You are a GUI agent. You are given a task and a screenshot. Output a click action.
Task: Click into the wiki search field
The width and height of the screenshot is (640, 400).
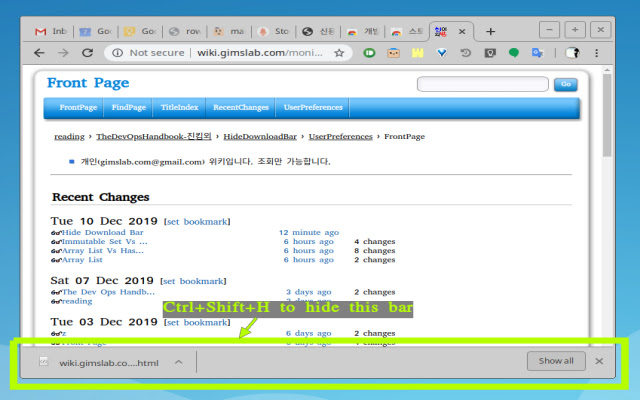482,84
